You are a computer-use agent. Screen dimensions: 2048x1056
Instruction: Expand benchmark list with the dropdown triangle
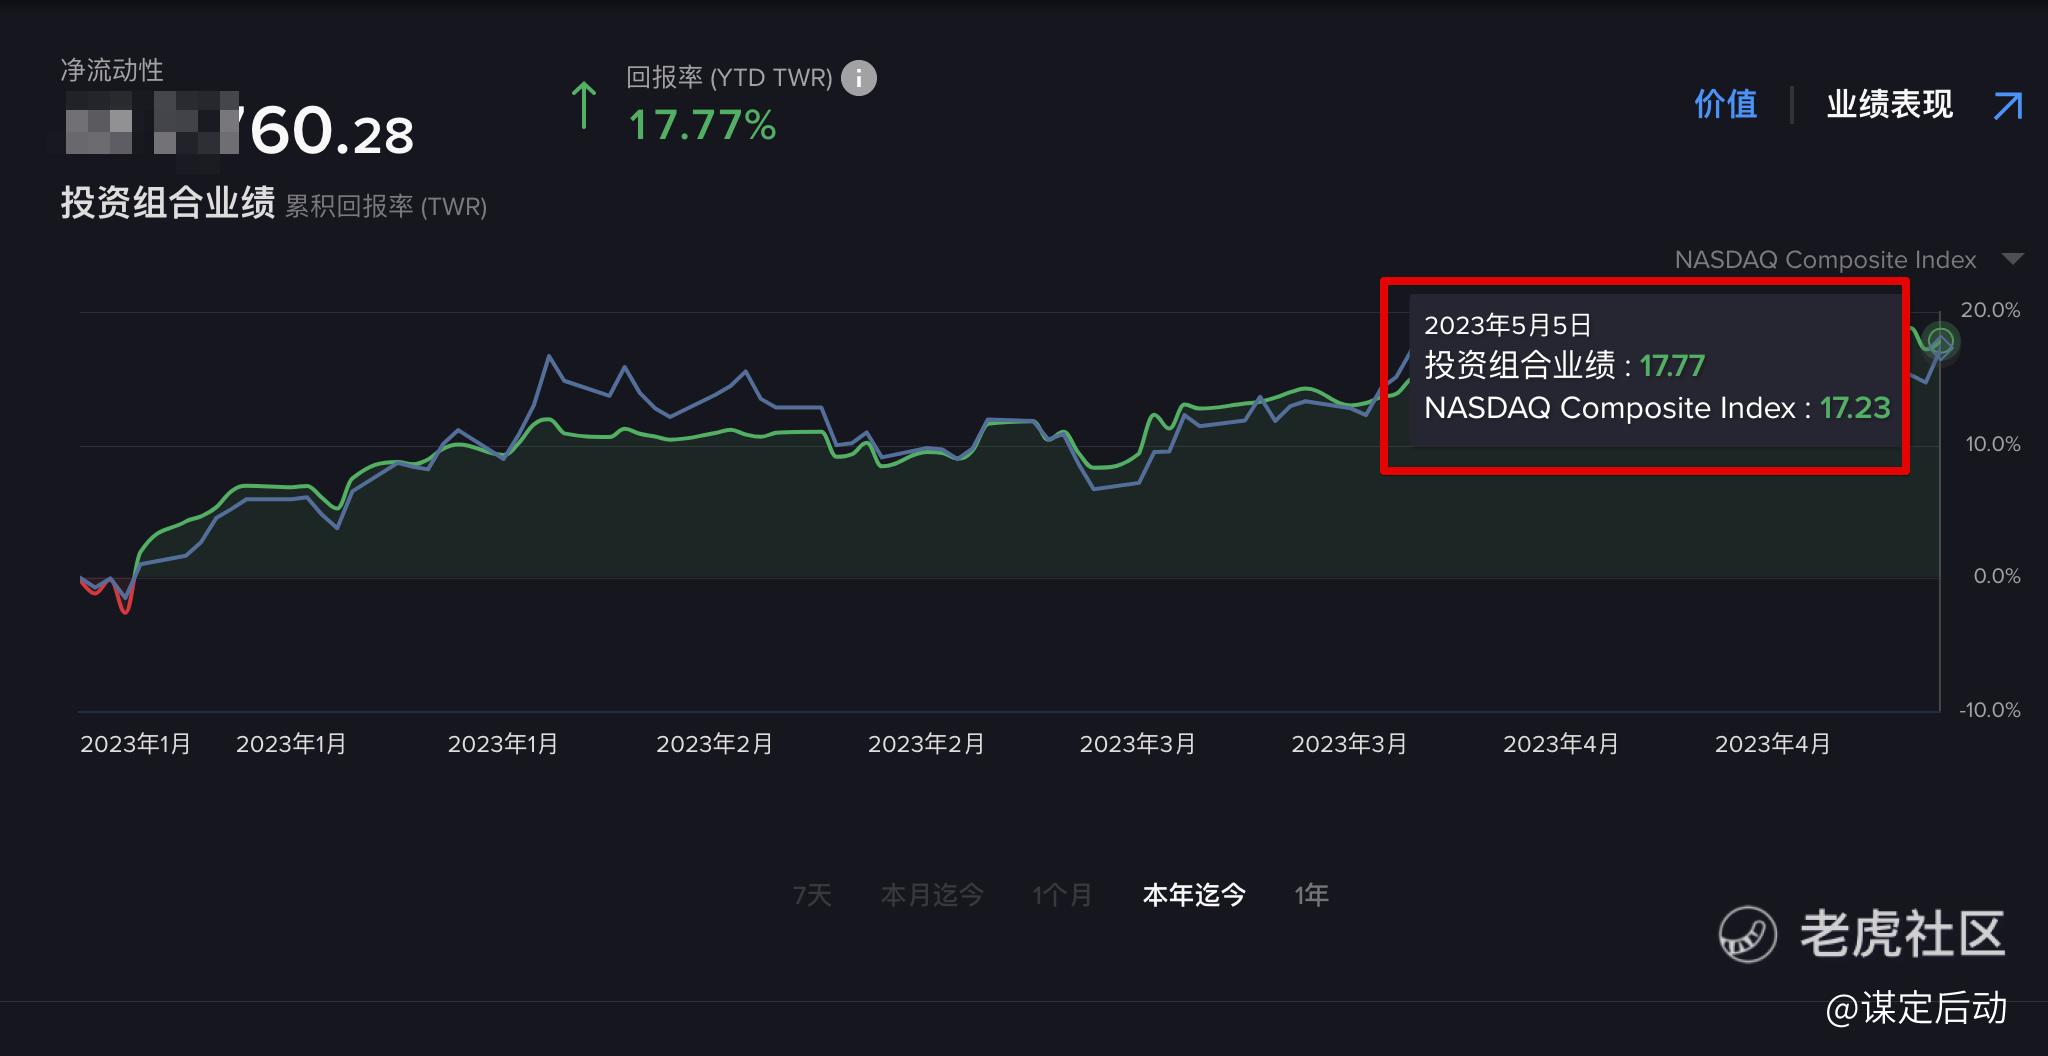click(2013, 259)
